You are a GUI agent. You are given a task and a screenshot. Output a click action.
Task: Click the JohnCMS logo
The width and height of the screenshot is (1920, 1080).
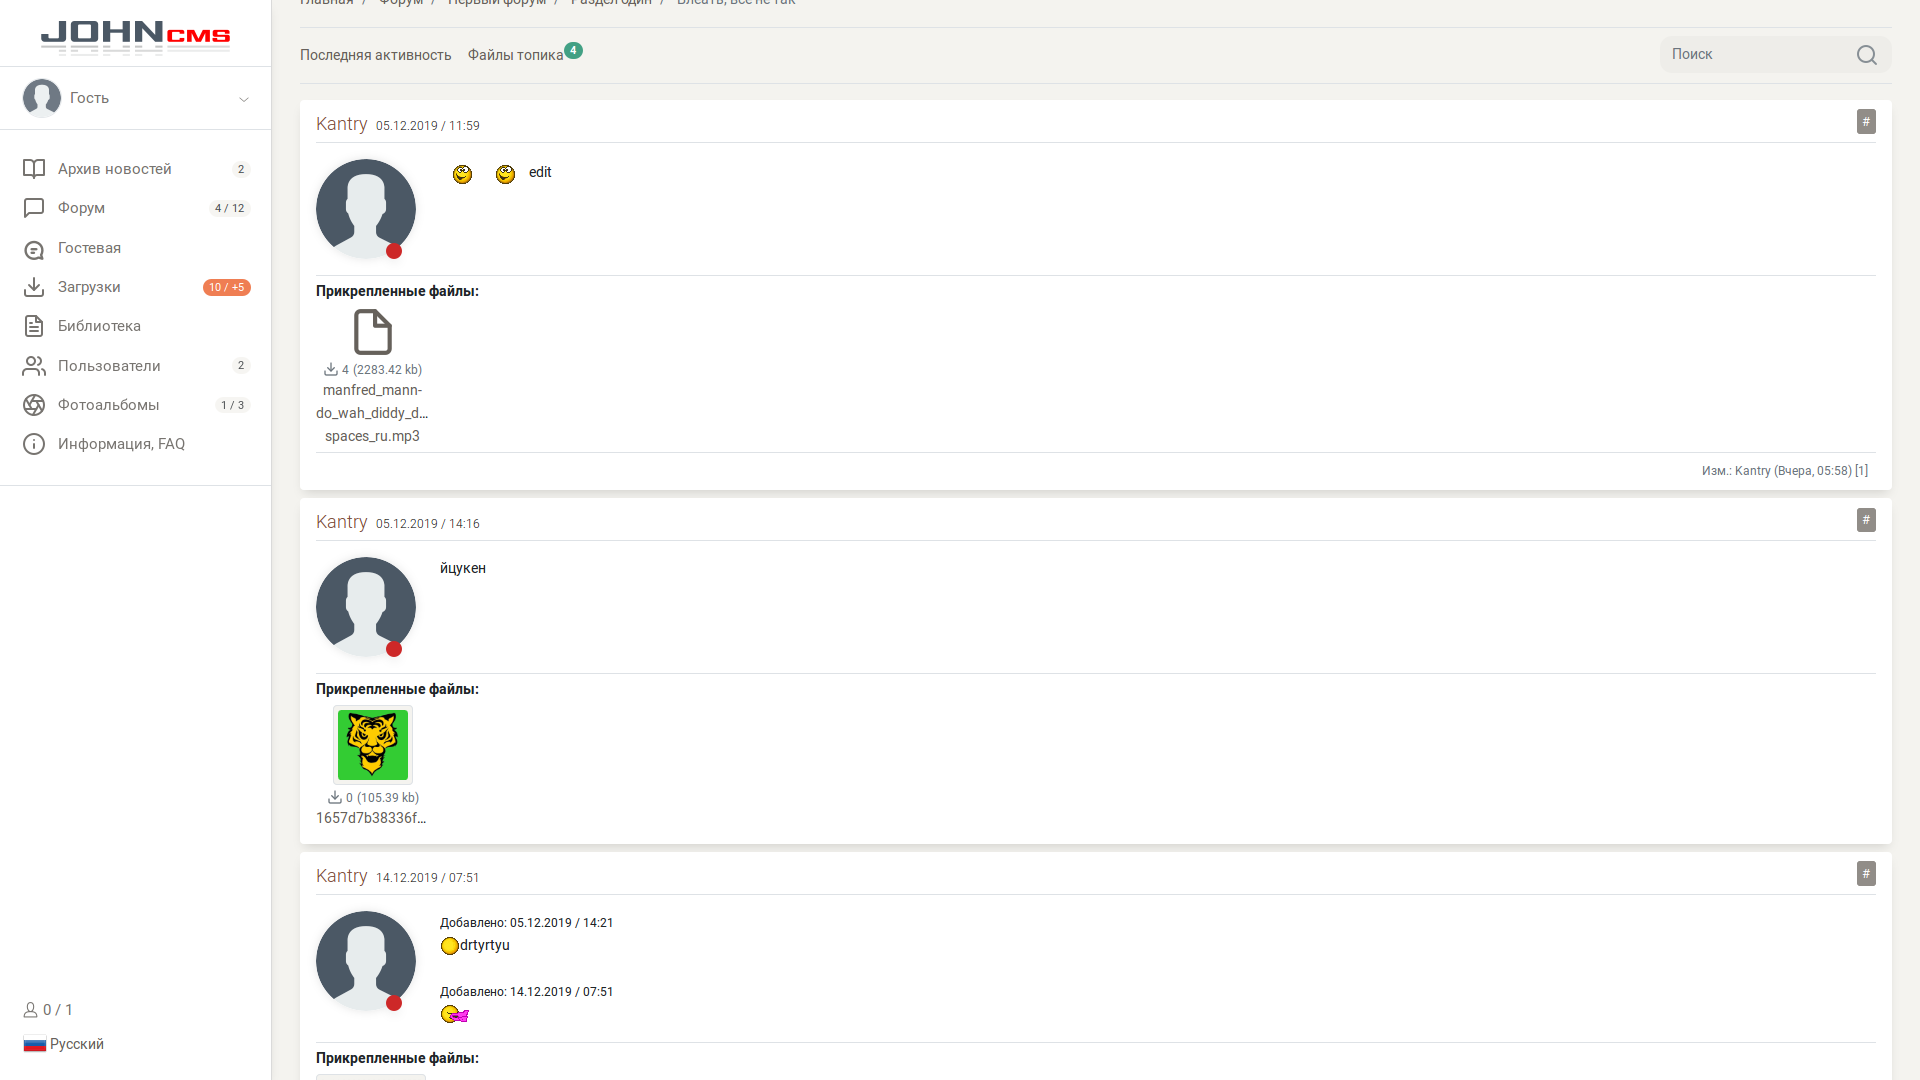pyautogui.click(x=135, y=36)
